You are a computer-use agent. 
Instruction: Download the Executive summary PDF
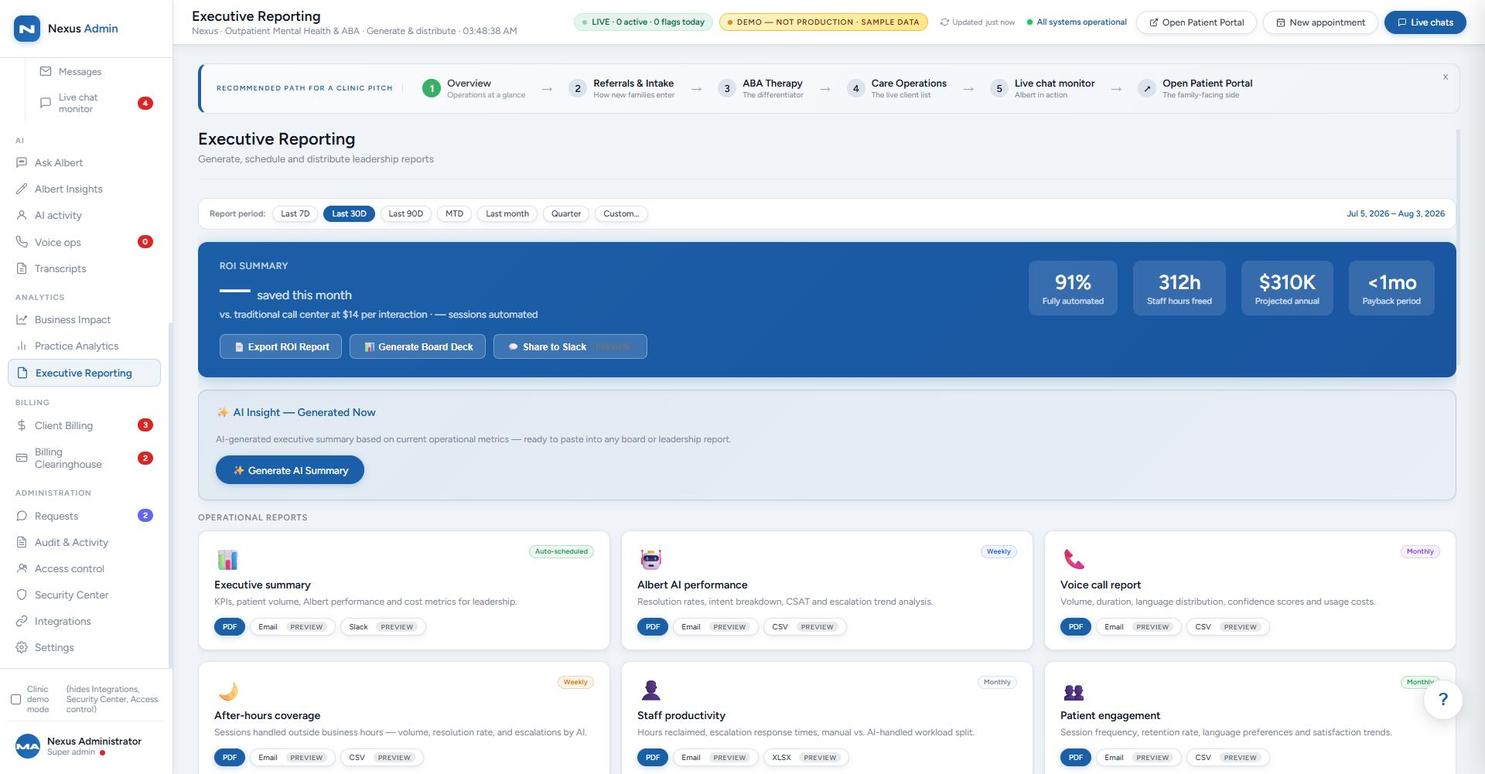[x=229, y=627]
